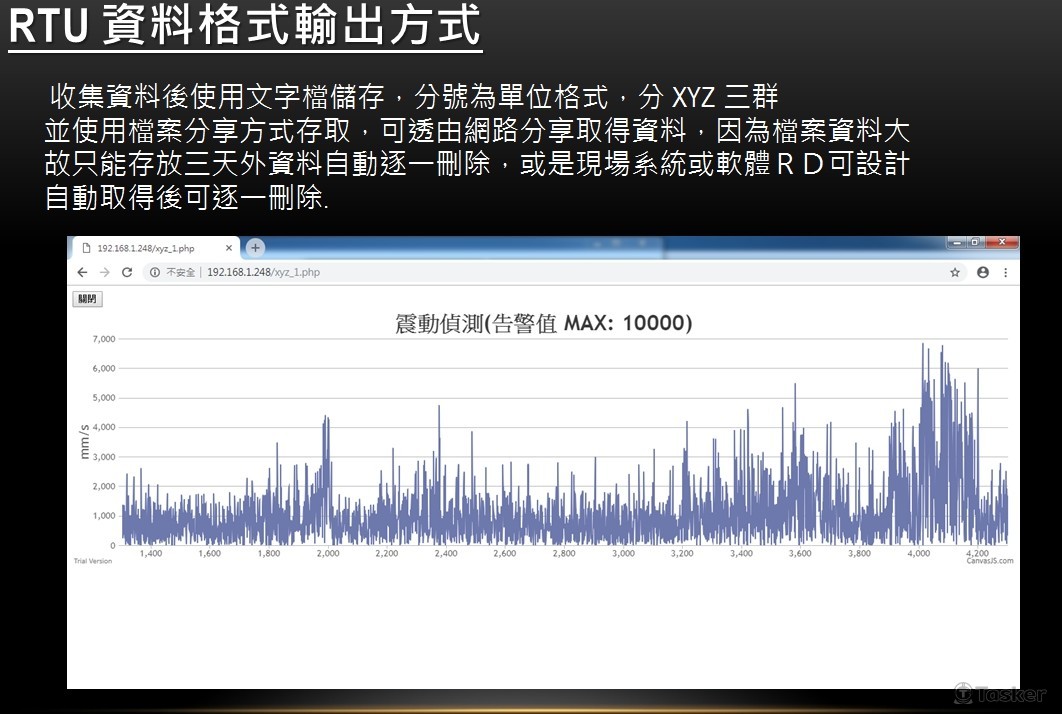This screenshot has height=714, width=1062.
Task: Bookmark the page using the star icon
Action: click(x=957, y=271)
